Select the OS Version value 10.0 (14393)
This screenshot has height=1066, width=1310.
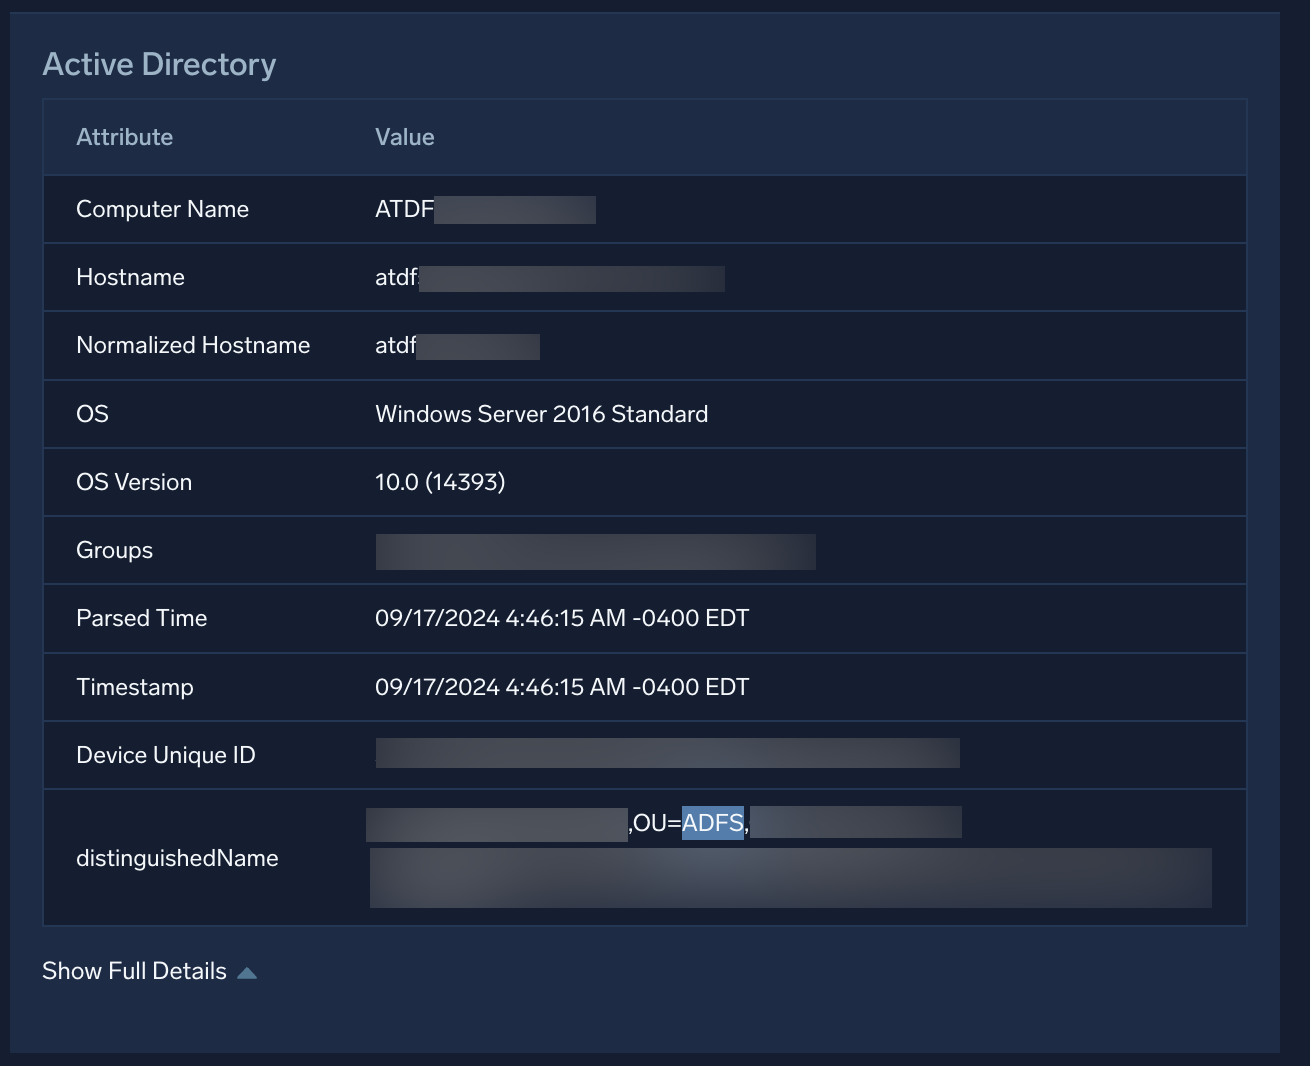[440, 481]
